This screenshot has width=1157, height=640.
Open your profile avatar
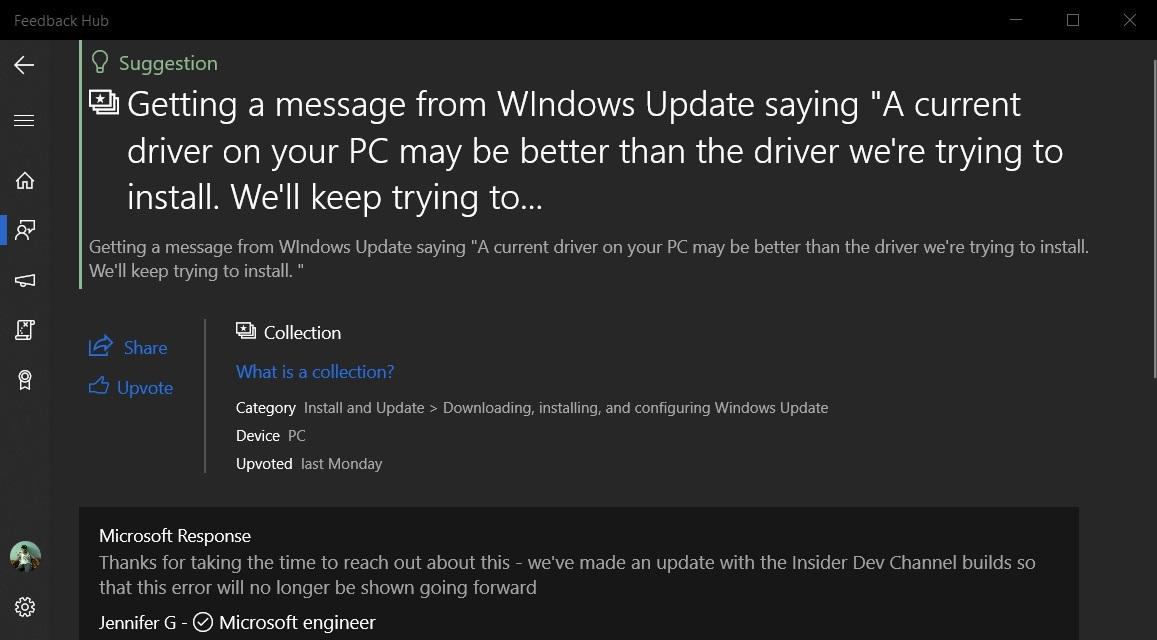pyautogui.click(x=25, y=557)
